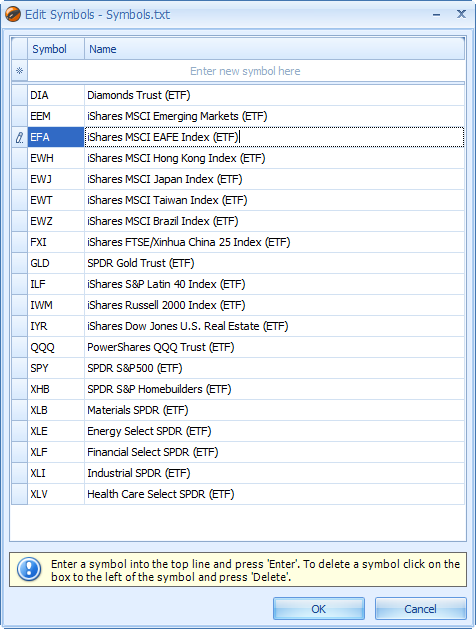Click 'Financial Select SPDR (ETF)' cell

pos(274,452)
